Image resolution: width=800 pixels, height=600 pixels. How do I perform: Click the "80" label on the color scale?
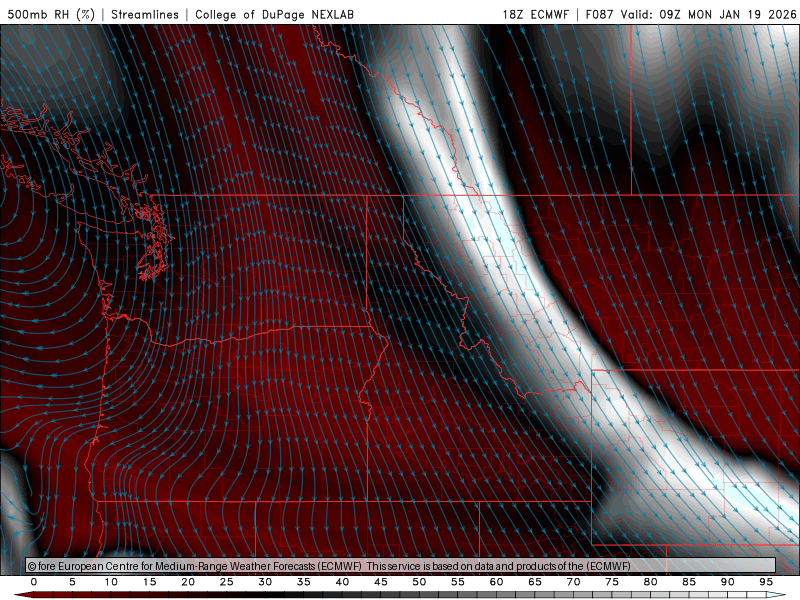click(x=650, y=582)
